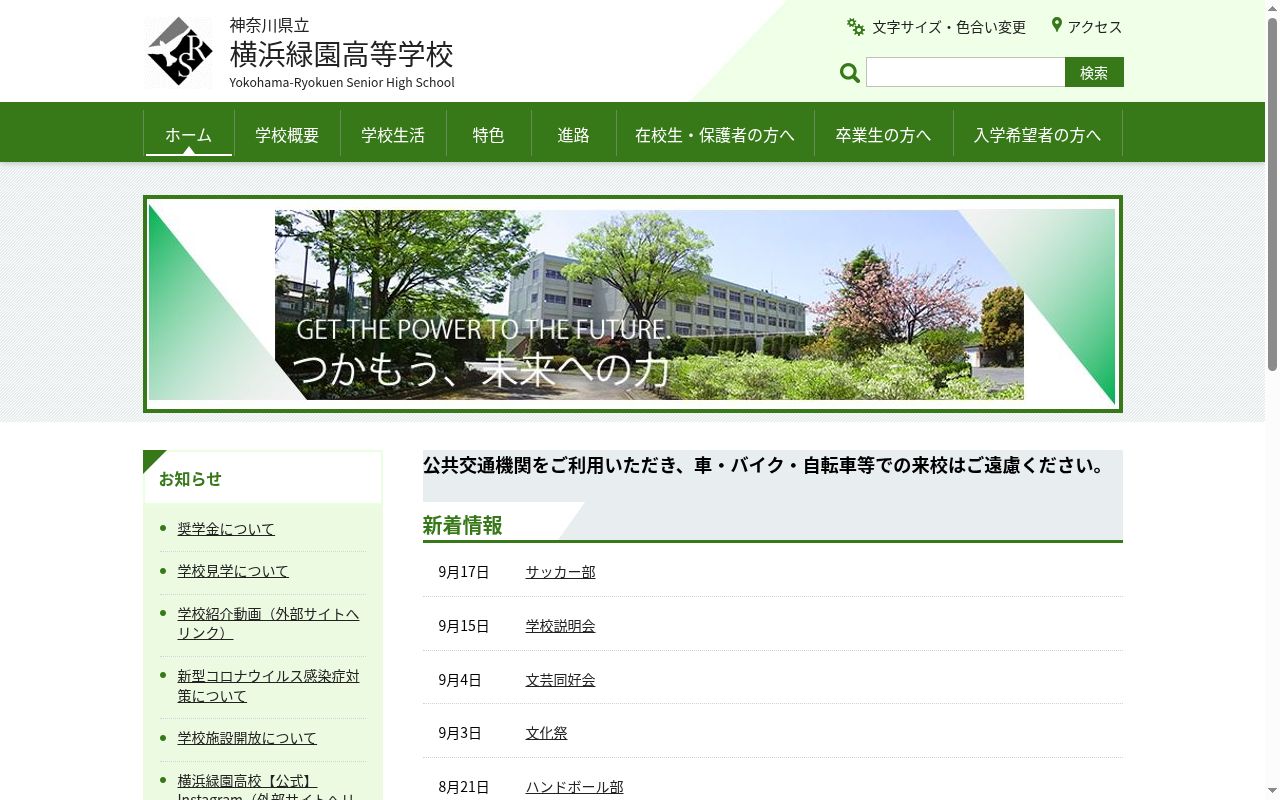Open the 学校説明会 news link
Viewport: 1280px width, 800px height.
tap(561, 626)
